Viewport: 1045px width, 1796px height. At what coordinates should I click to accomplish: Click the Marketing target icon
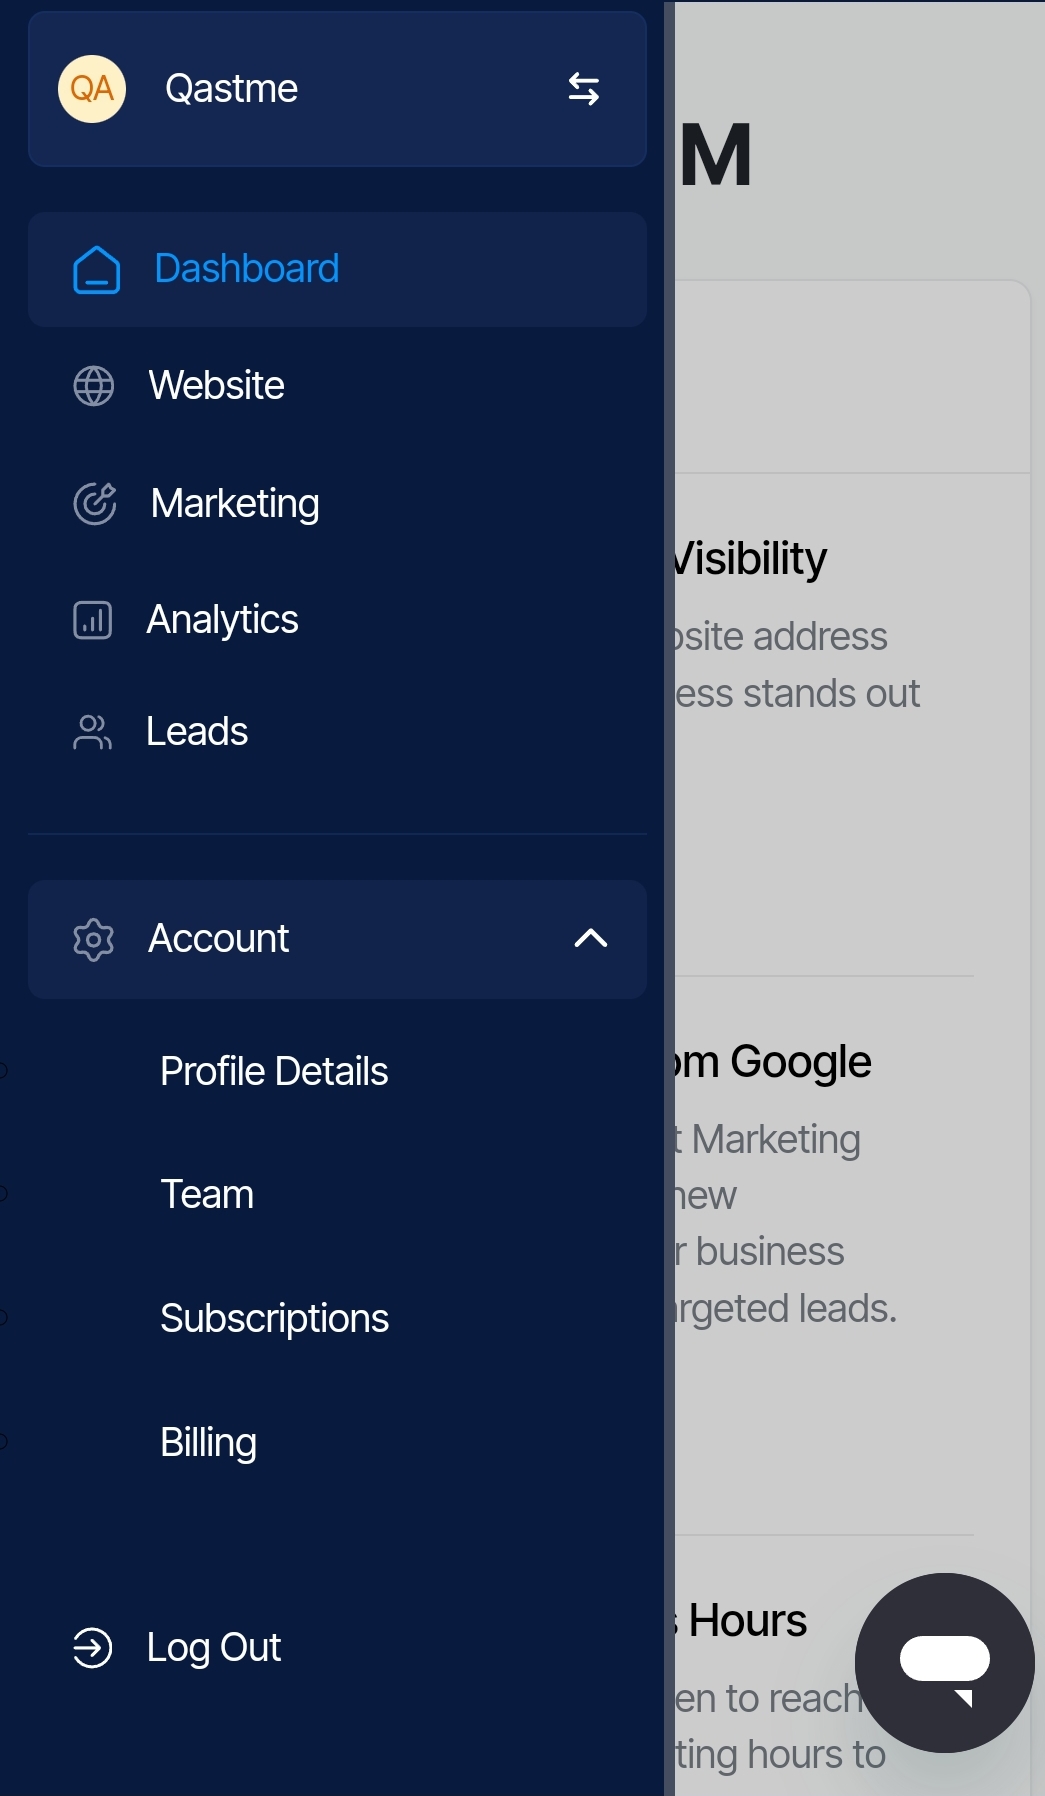(x=95, y=503)
